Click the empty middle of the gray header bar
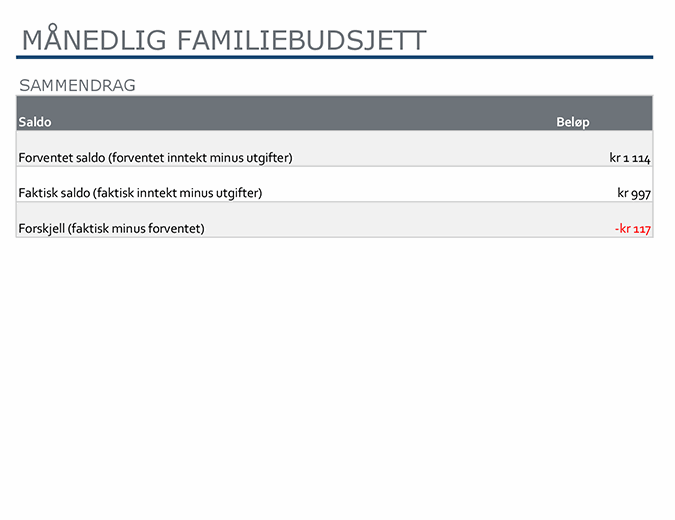675x520 pixels. tap(300, 120)
